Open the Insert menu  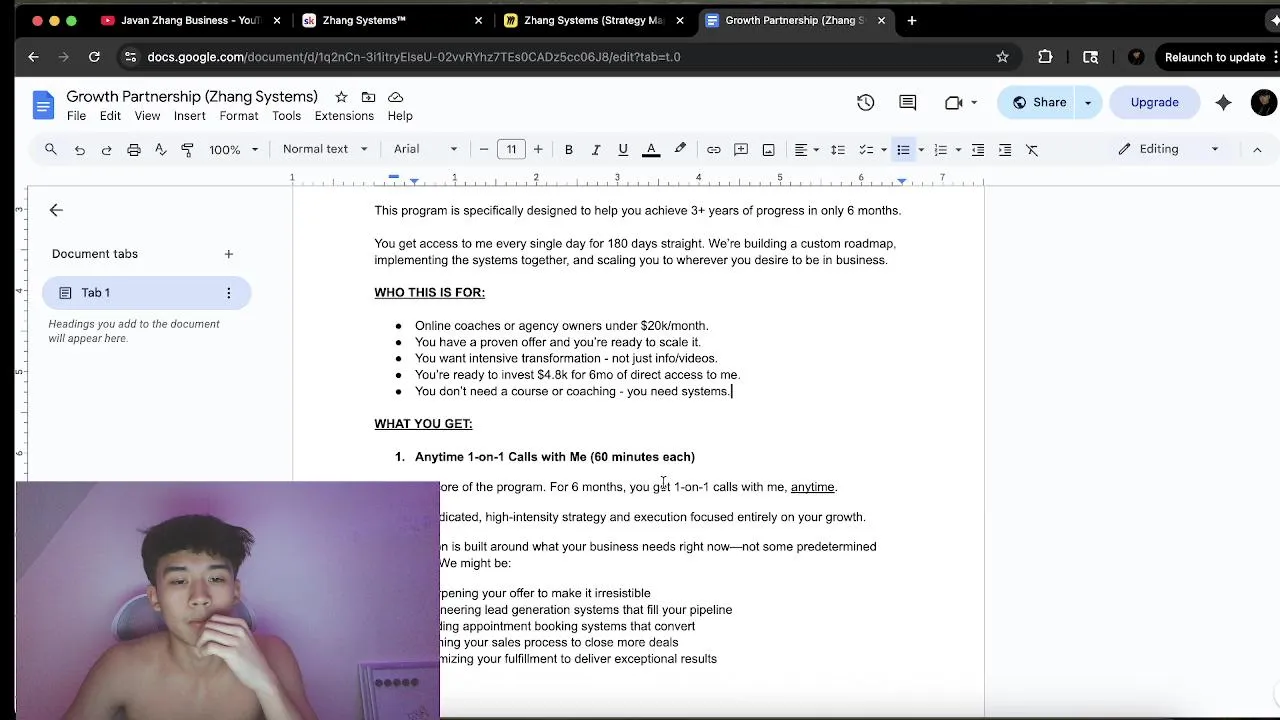(189, 116)
